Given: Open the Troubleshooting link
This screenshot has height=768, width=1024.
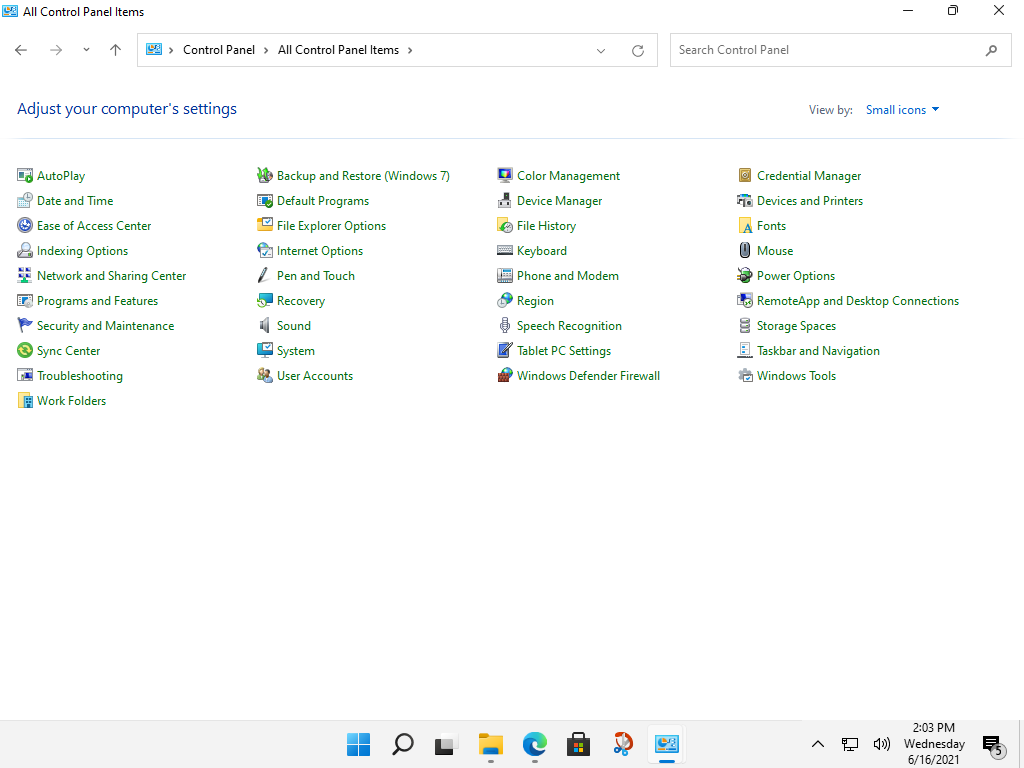Looking at the screenshot, I should [80, 376].
